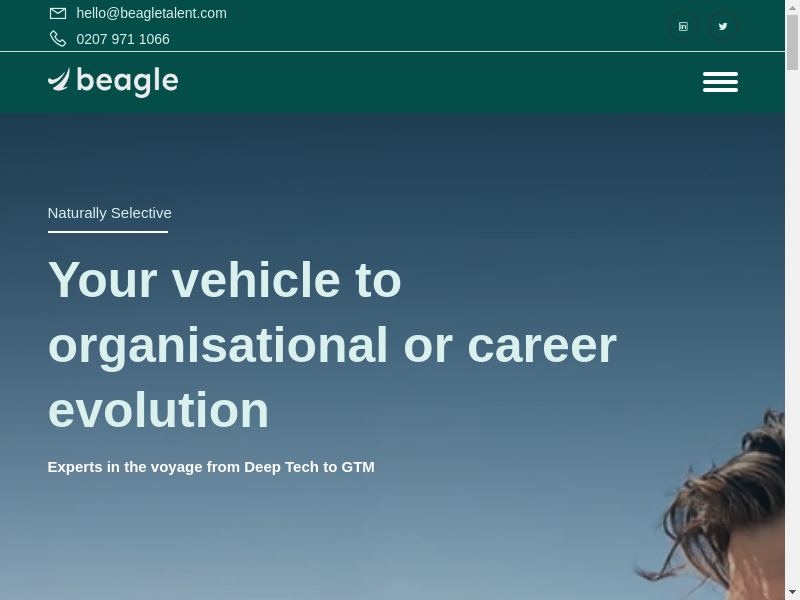Click the scrollbar down arrow

tap(792, 592)
